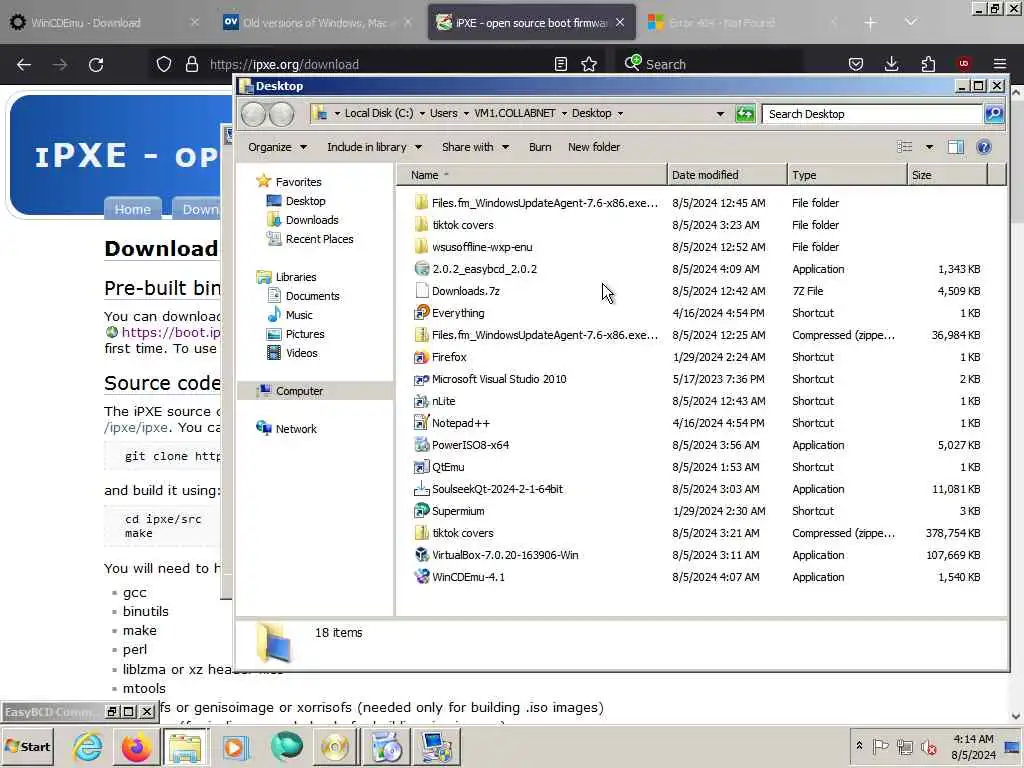The height and width of the screenshot is (768, 1024).
Task: Click the shield tracking protection icon
Action: (164, 64)
